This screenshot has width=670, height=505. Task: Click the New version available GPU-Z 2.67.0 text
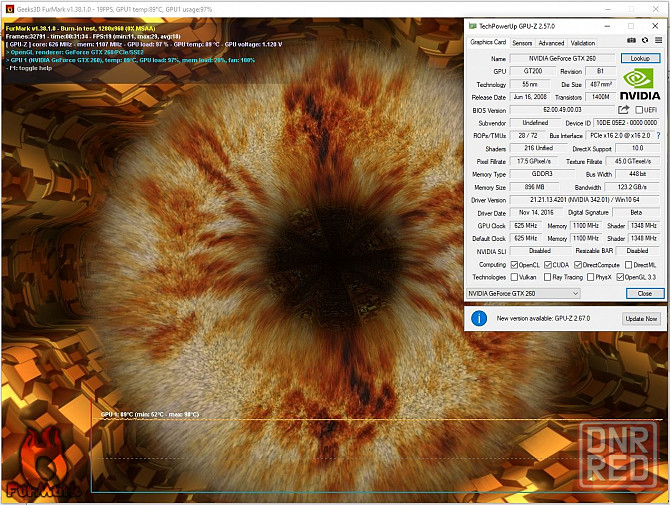click(x=543, y=318)
